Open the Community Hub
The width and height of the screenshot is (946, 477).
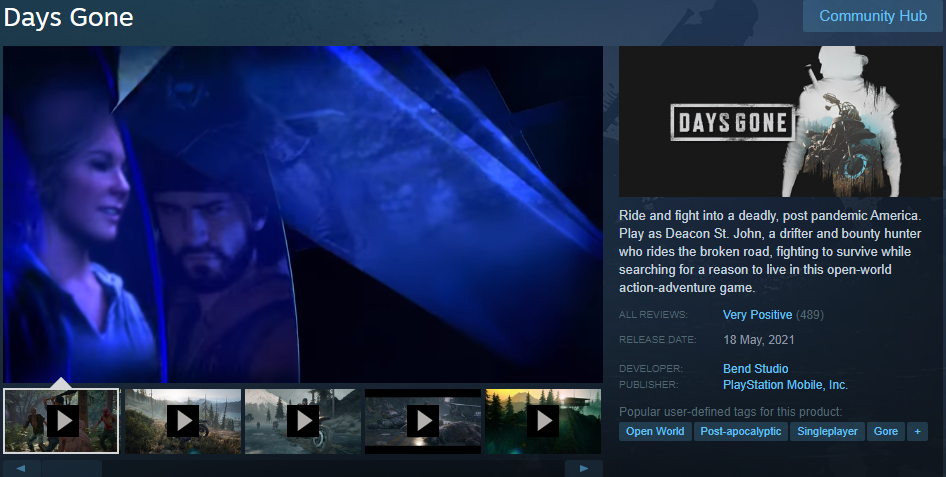point(873,16)
